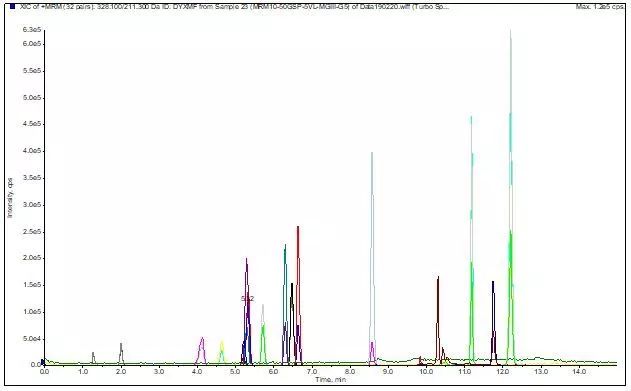Select the XIC of +MRM title text
This screenshot has height=391, width=631.
click(x=234, y=7)
